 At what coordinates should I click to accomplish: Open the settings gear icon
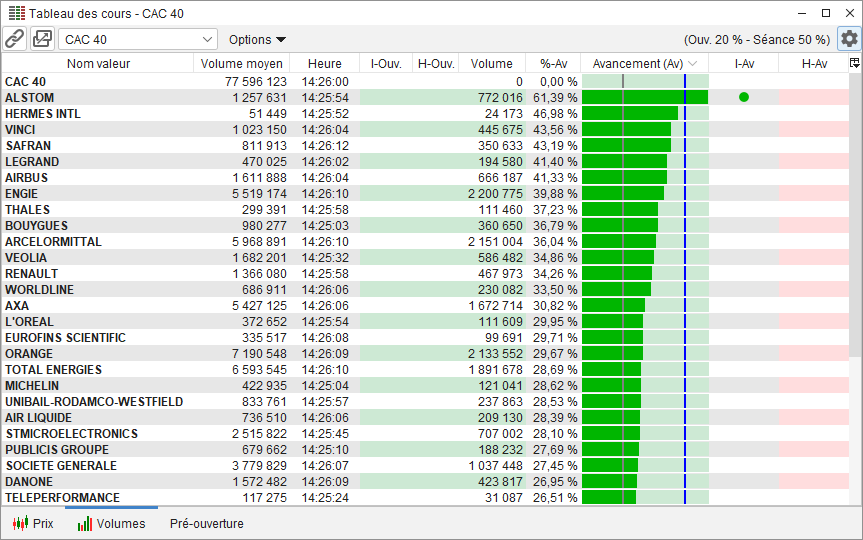pos(849,39)
